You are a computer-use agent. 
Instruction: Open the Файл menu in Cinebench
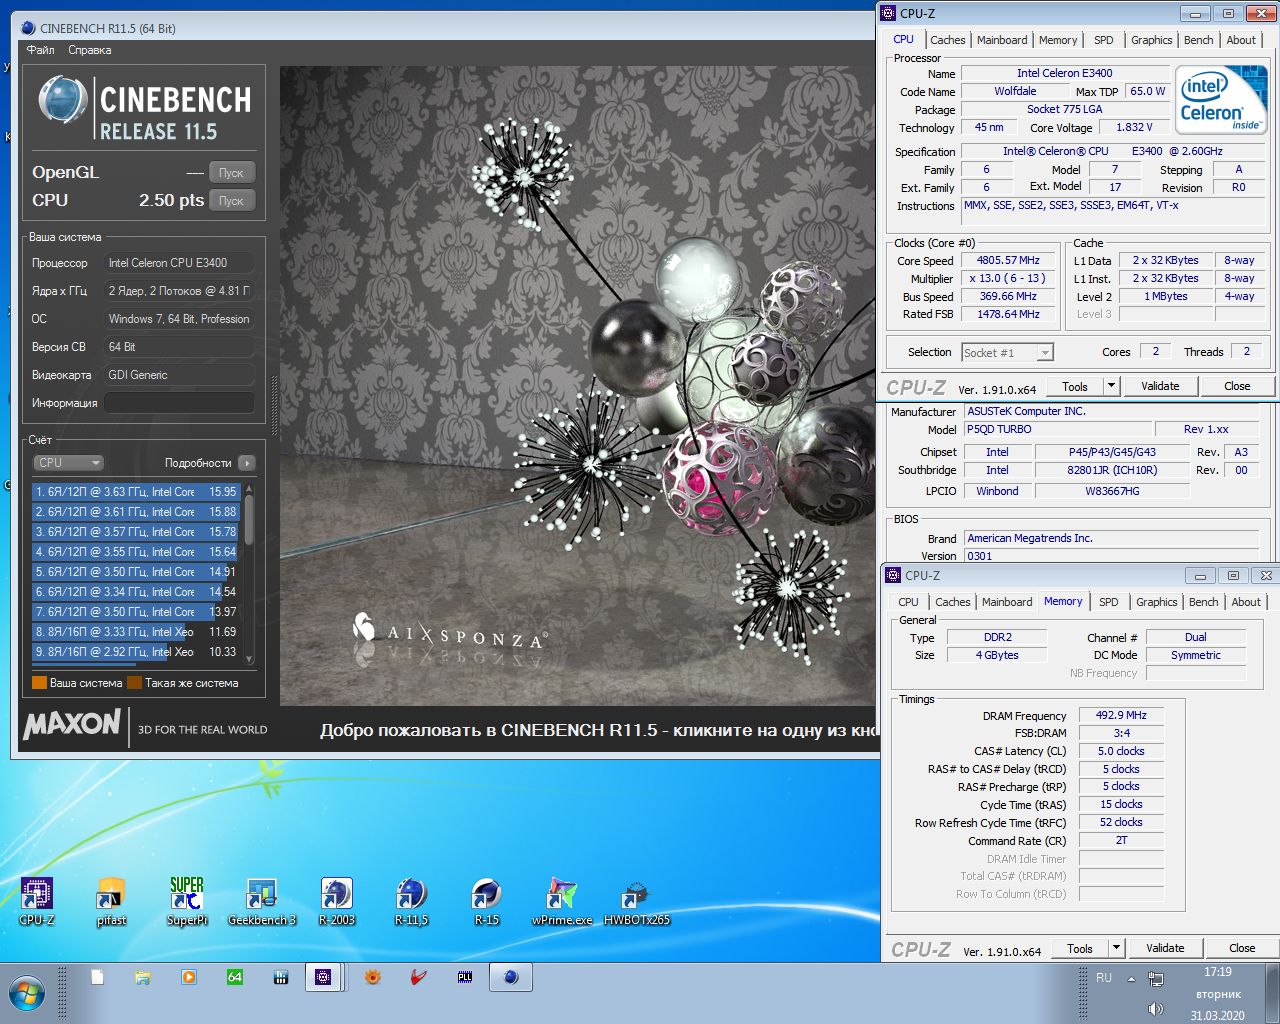click(41, 50)
